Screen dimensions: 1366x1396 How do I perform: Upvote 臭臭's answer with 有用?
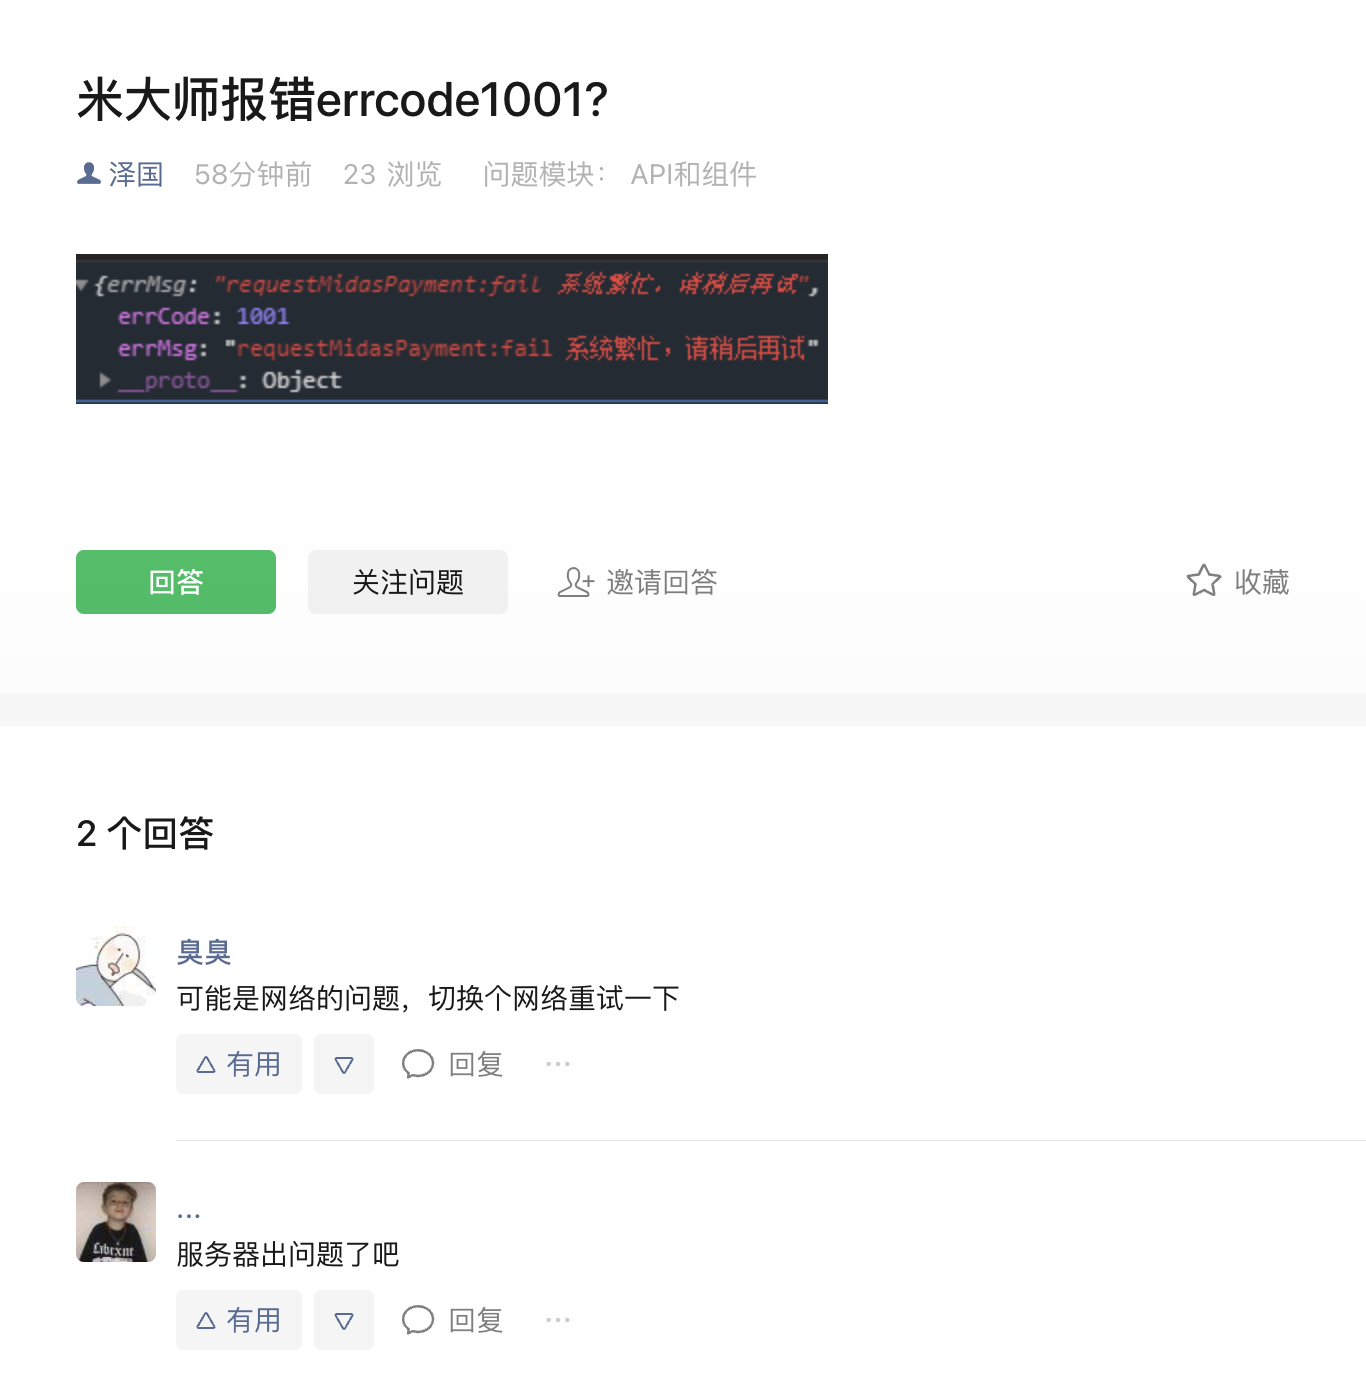(239, 1064)
